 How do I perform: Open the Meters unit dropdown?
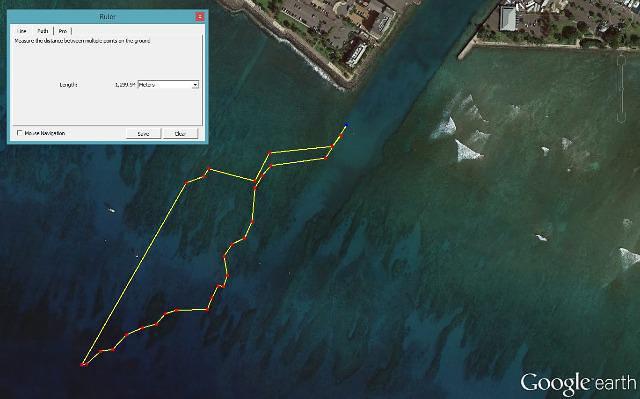click(168, 84)
